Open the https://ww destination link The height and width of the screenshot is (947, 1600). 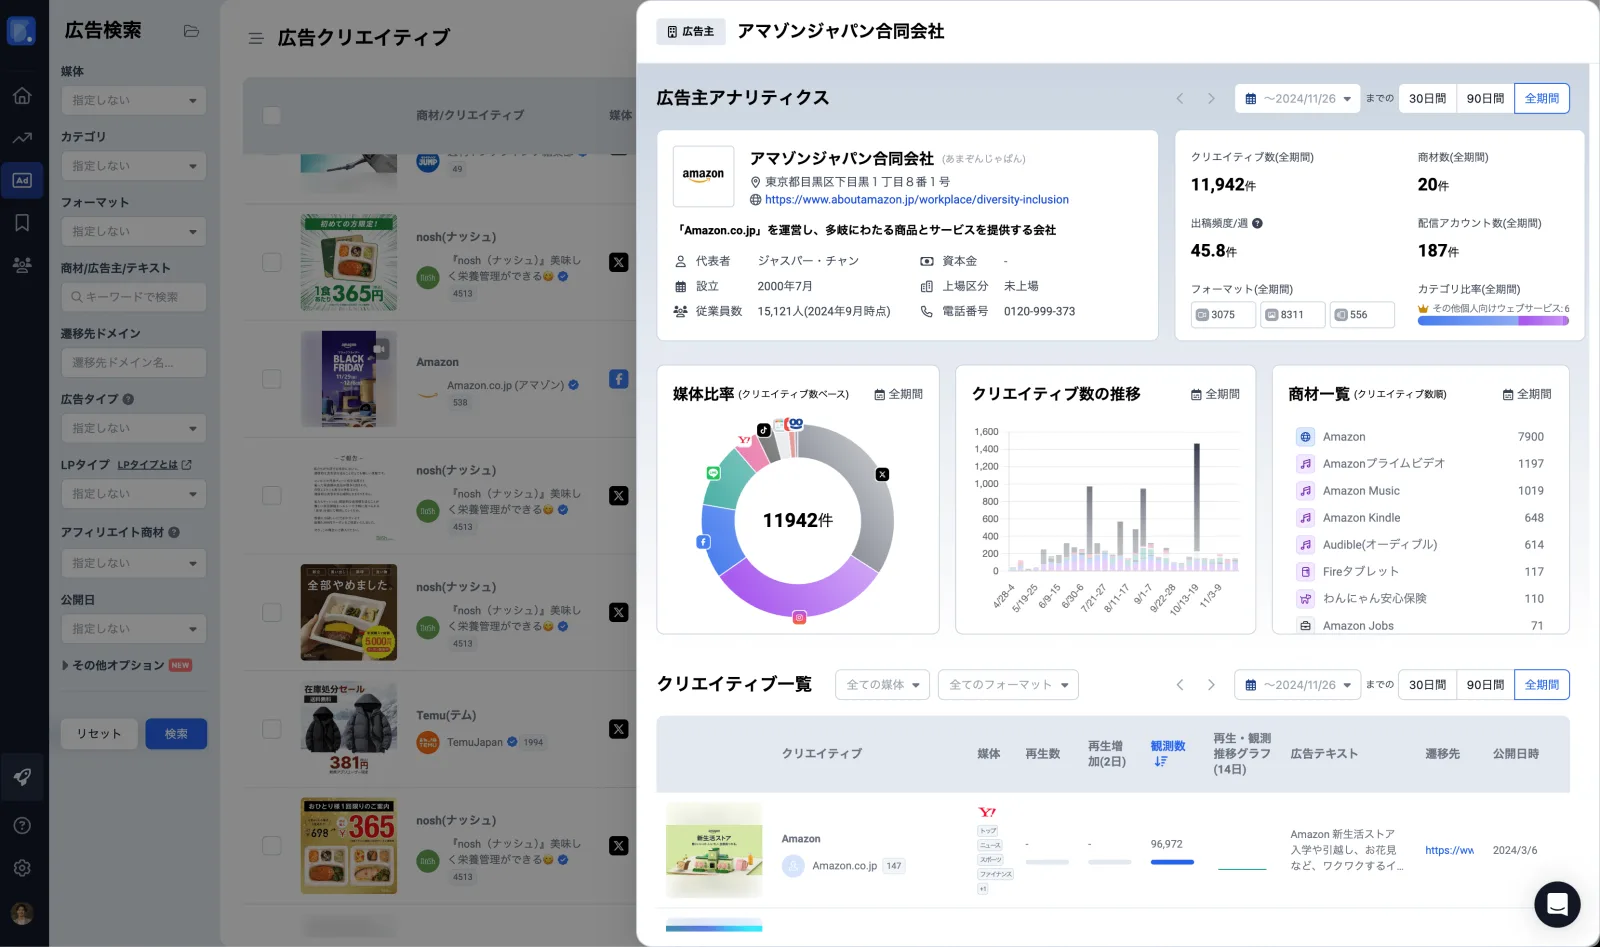1449,851
